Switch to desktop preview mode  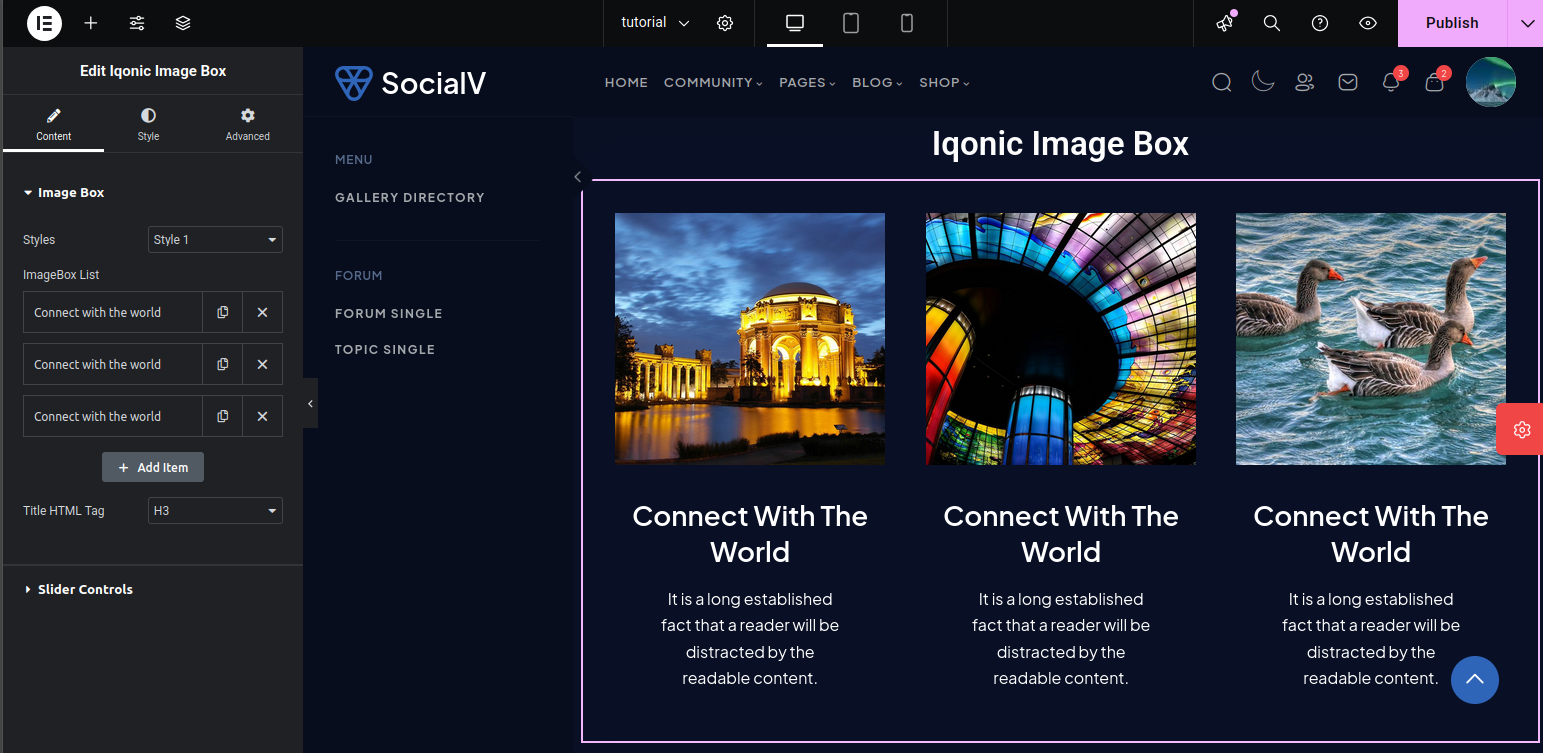[x=795, y=23]
